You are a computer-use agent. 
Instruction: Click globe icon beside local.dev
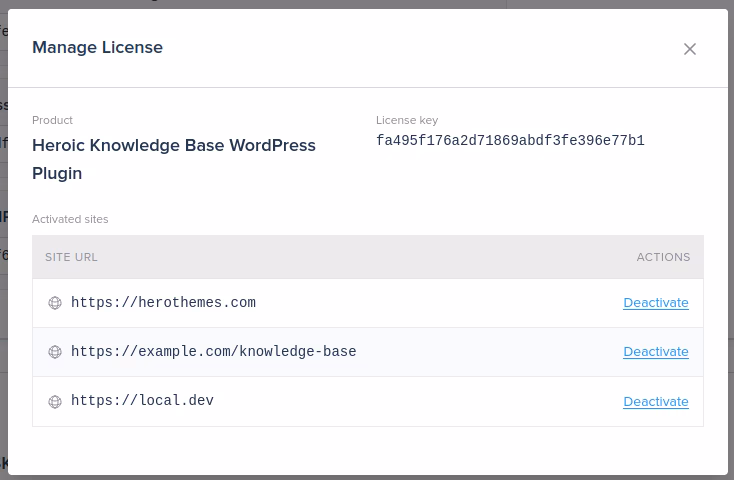(55, 401)
